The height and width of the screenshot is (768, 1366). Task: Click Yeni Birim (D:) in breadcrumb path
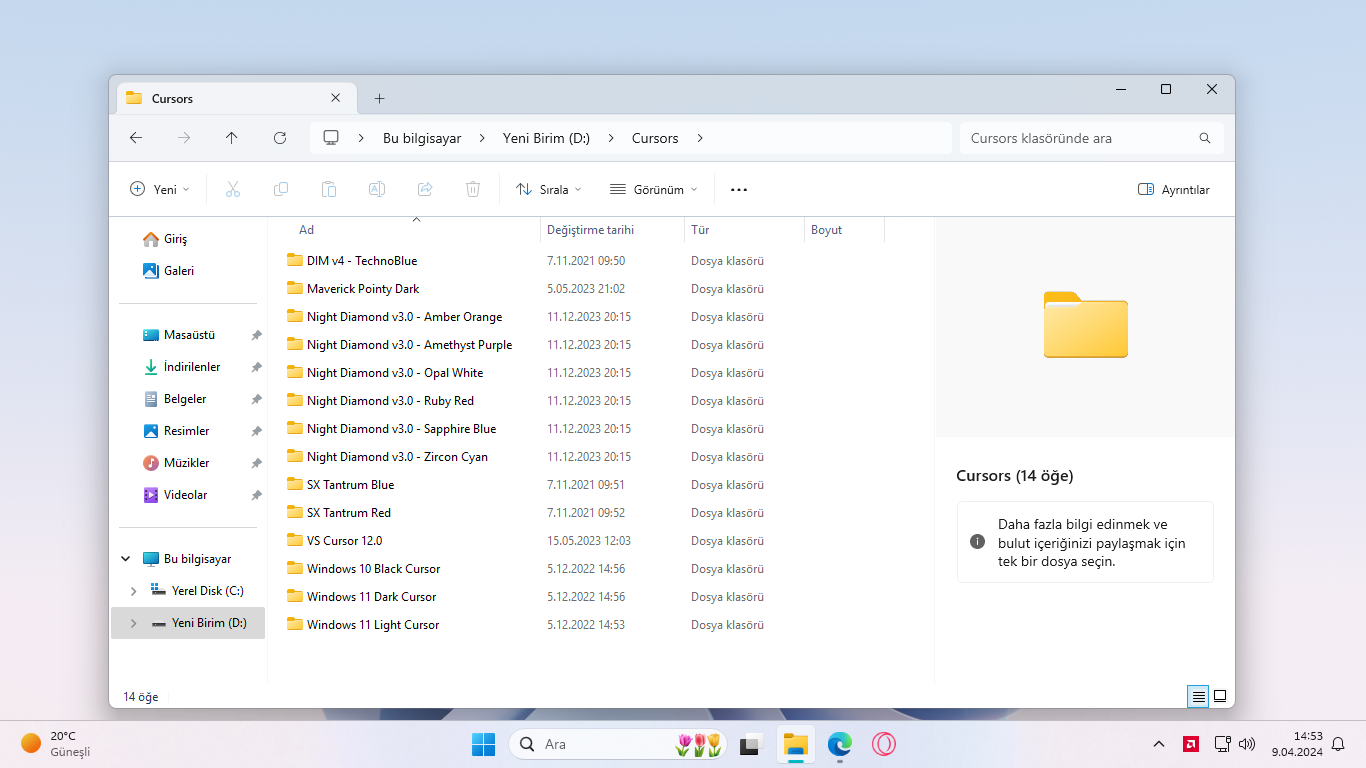(x=546, y=138)
